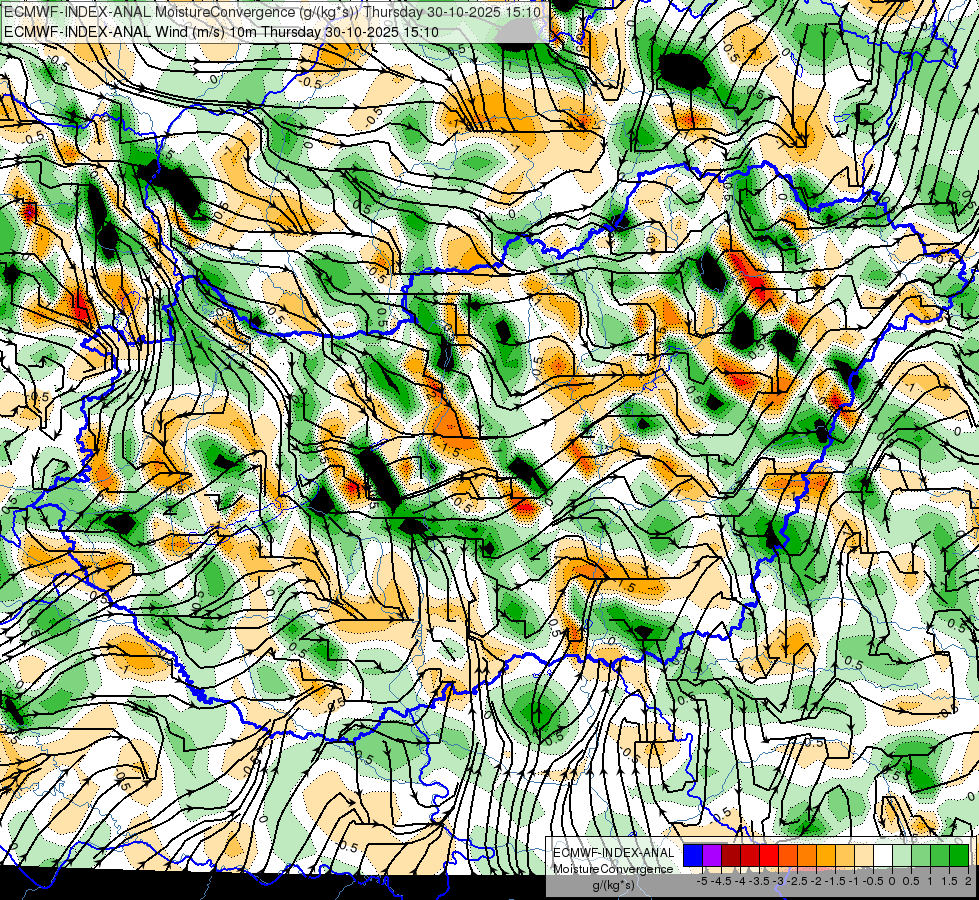Pick the amber swatch between -2 and -1.5
Viewport: 979px width, 900px height.
tap(825, 856)
